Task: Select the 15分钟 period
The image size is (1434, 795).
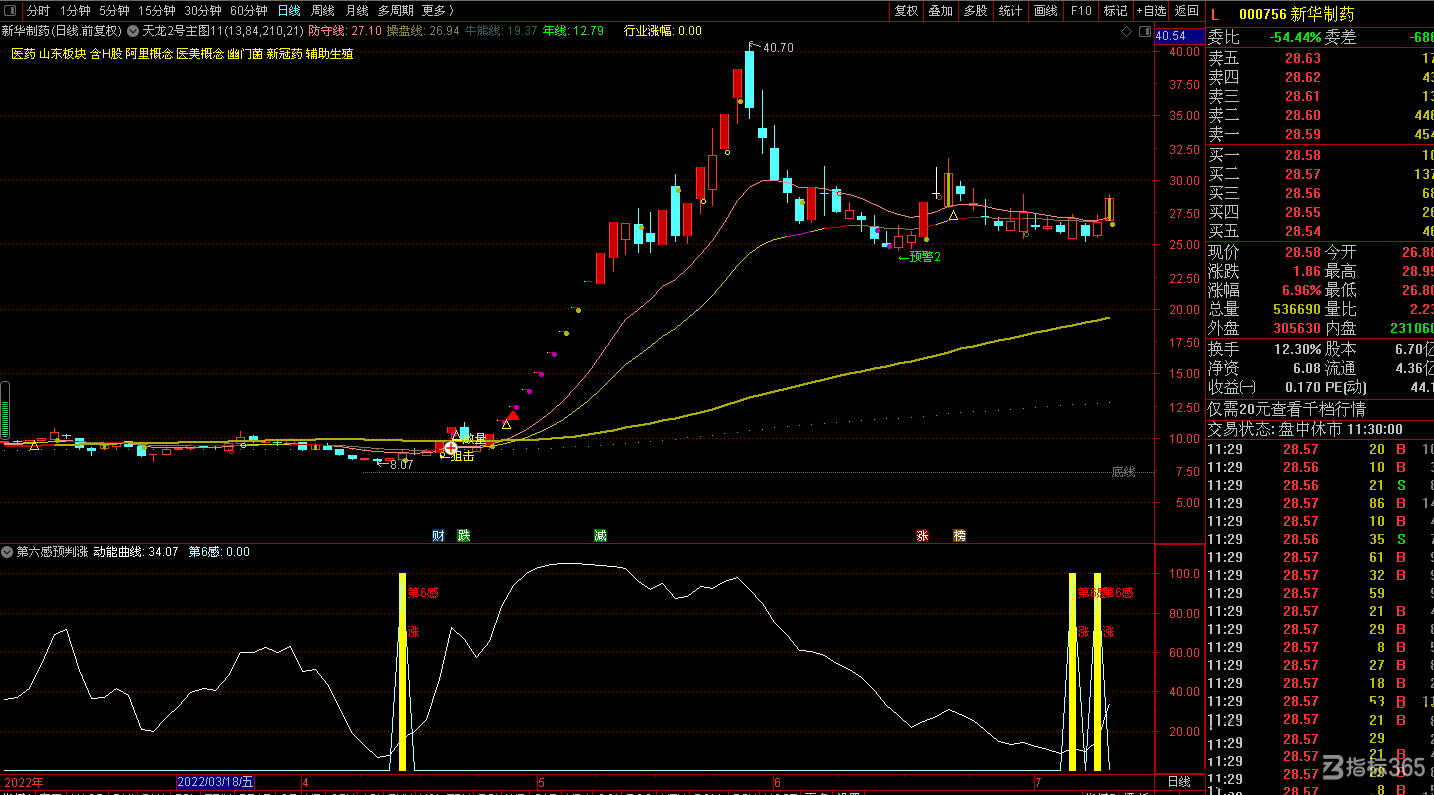Action: (x=156, y=11)
